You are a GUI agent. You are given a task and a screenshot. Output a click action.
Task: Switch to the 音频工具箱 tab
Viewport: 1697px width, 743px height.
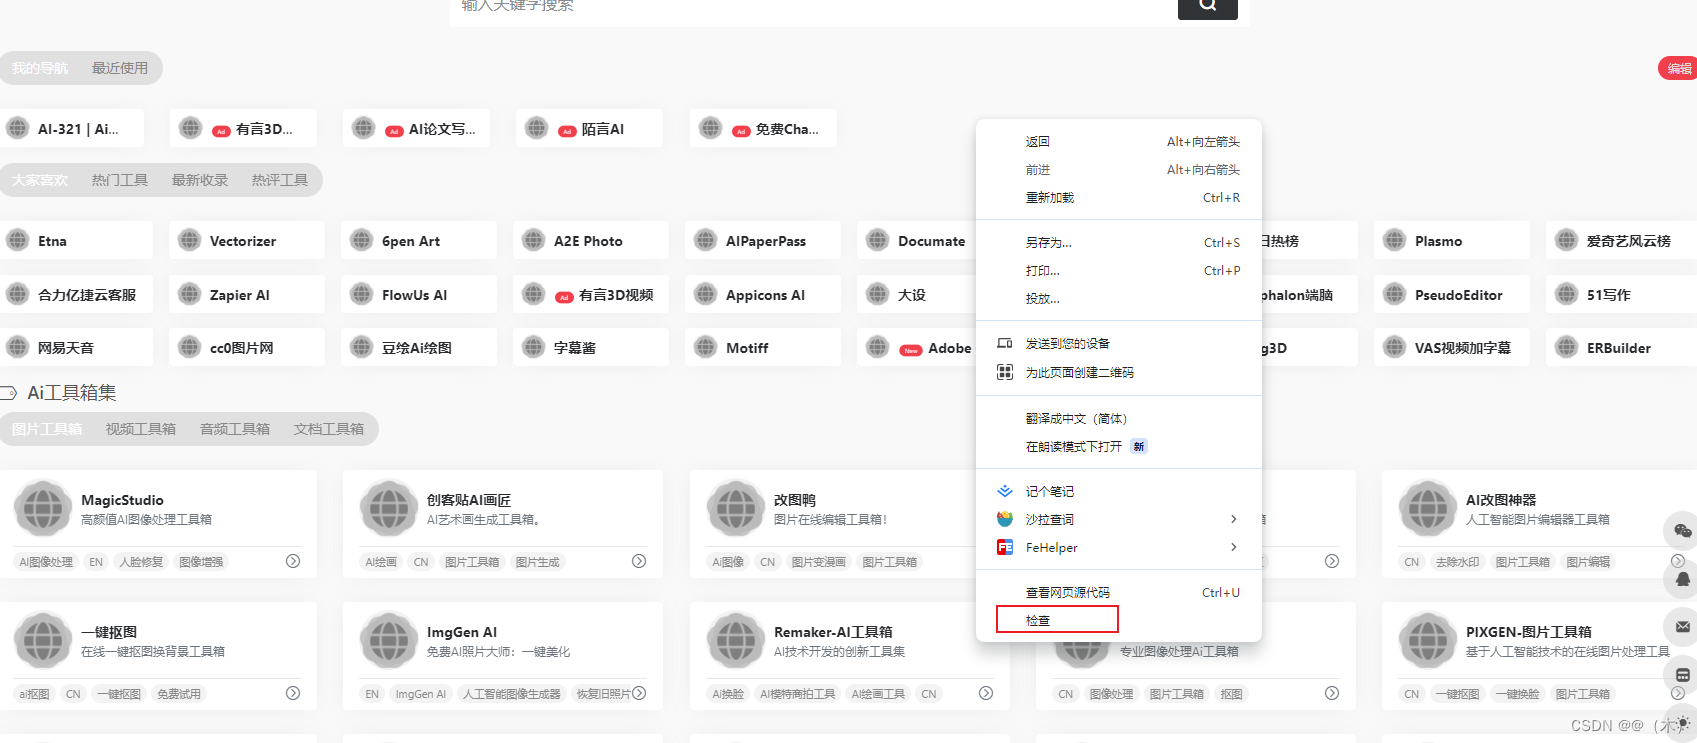(x=235, y=429)
